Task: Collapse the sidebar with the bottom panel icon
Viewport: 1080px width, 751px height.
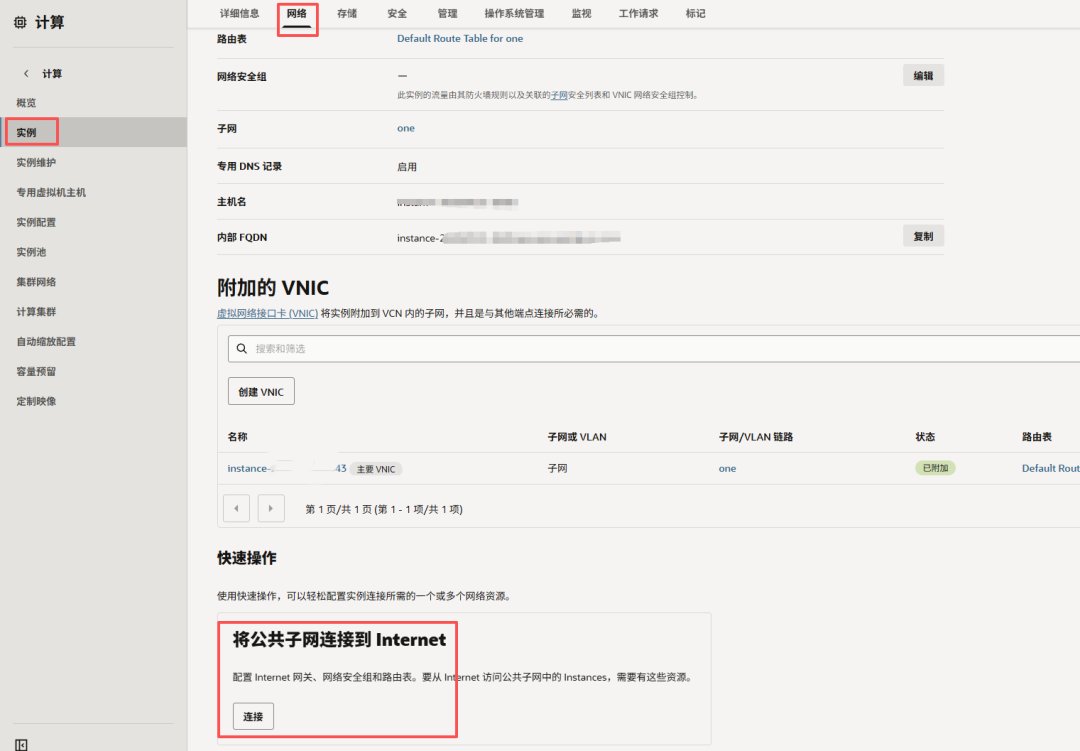Action: 21,745
